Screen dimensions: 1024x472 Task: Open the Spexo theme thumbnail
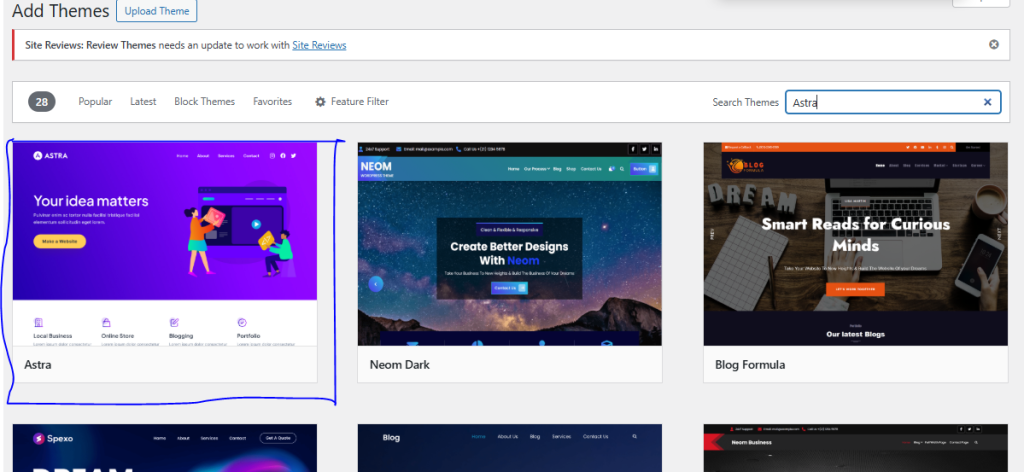click(165, 448)
